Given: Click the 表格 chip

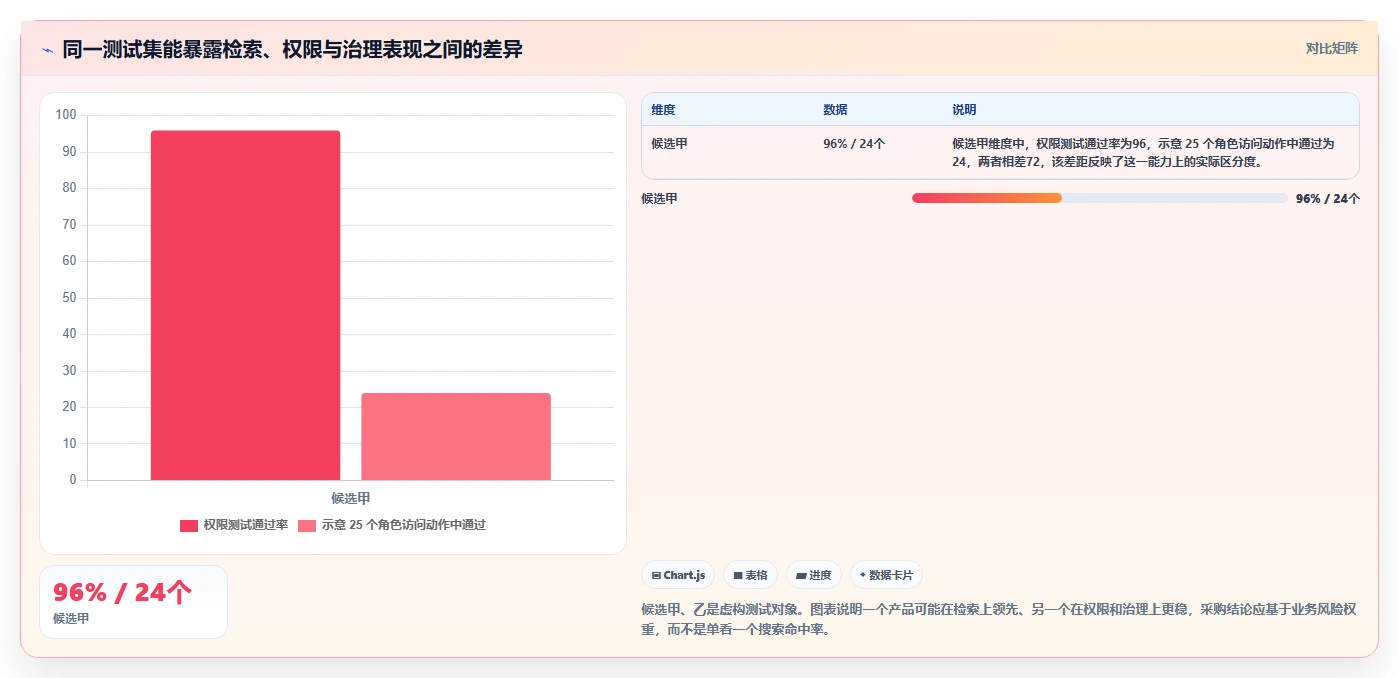Looking at the screenshot, I should click(750, 575).
